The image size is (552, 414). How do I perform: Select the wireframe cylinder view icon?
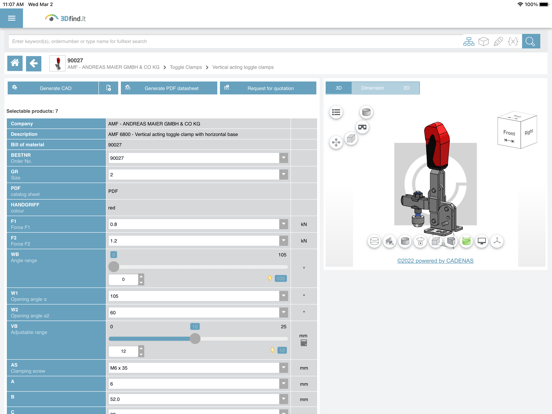click(x=374, y=242)
